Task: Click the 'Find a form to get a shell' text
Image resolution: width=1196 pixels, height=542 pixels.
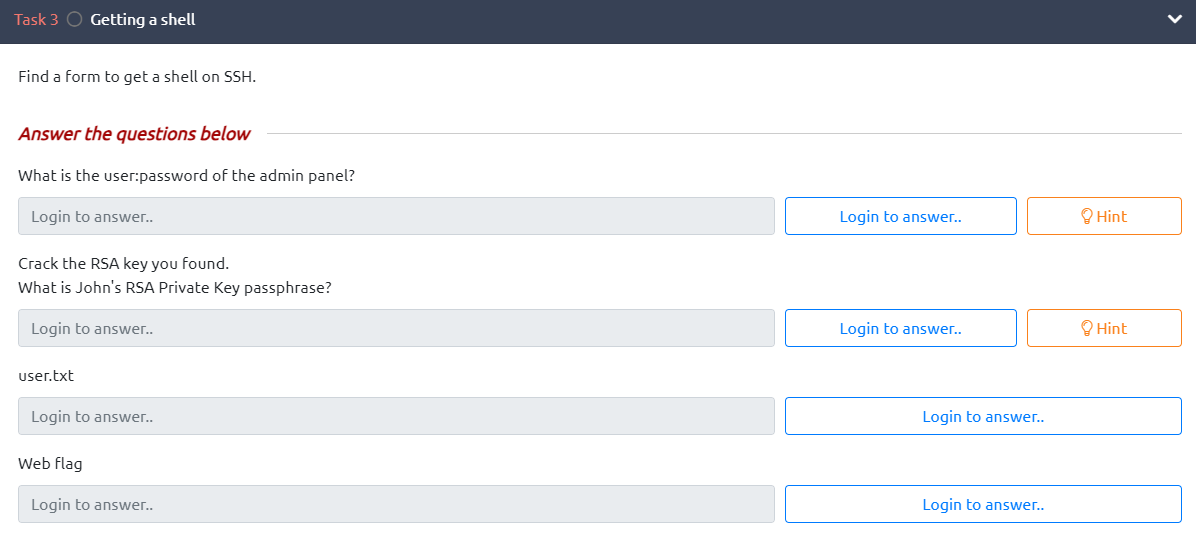Action: pos(137,76)
